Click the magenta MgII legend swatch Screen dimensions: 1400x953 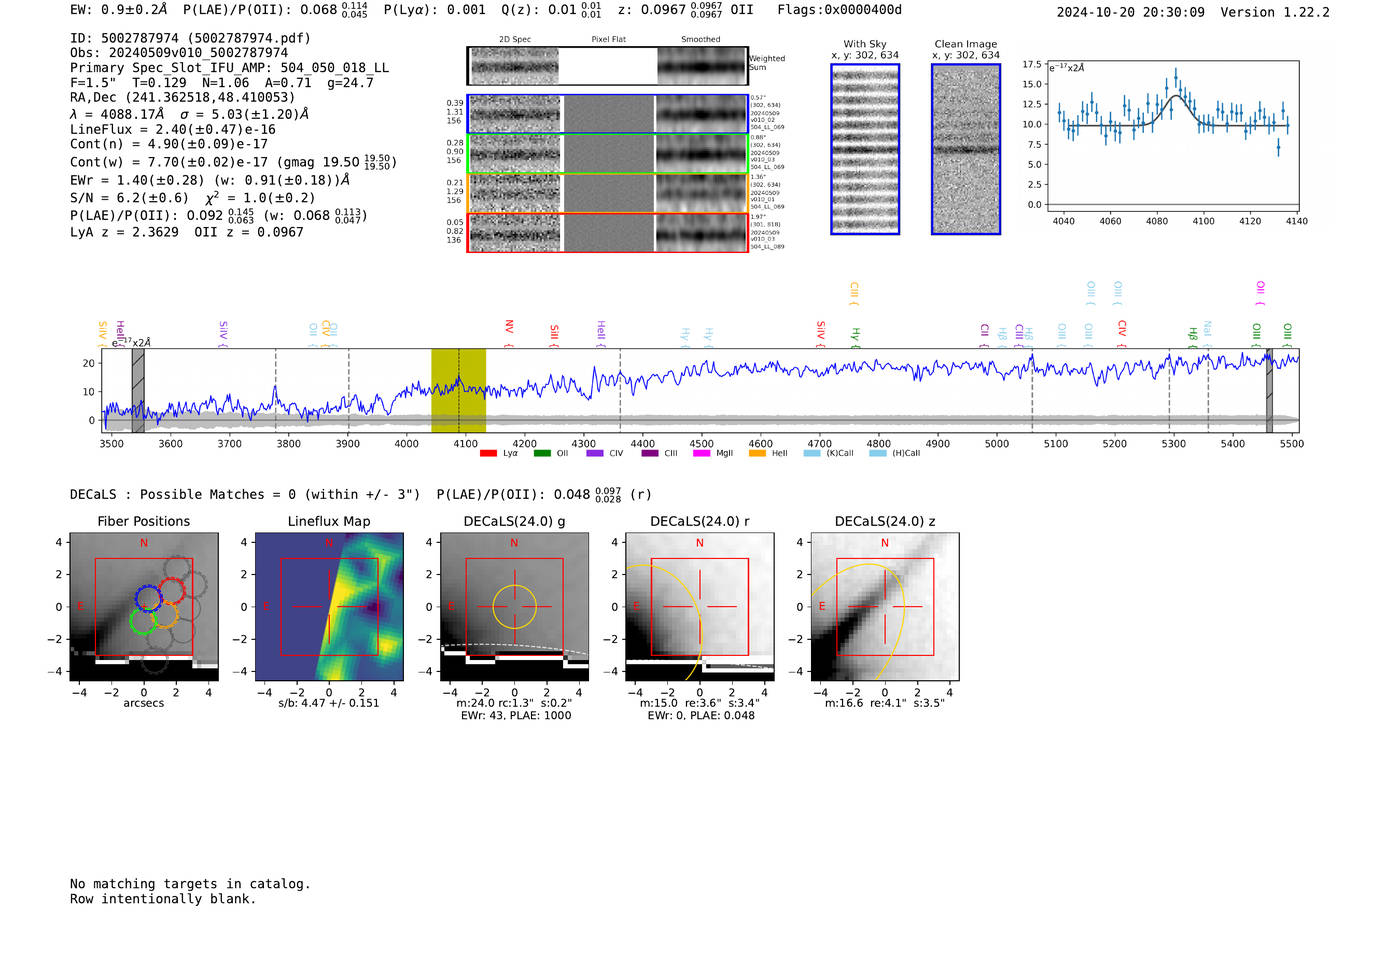click(x=702, y=454)
